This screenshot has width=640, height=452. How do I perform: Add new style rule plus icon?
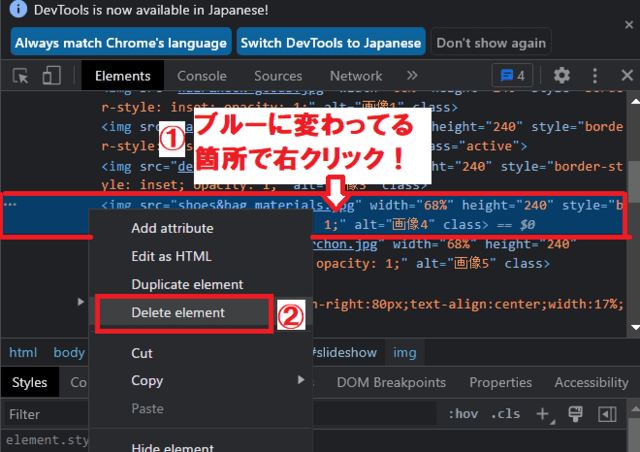click(x=543, y=414)
